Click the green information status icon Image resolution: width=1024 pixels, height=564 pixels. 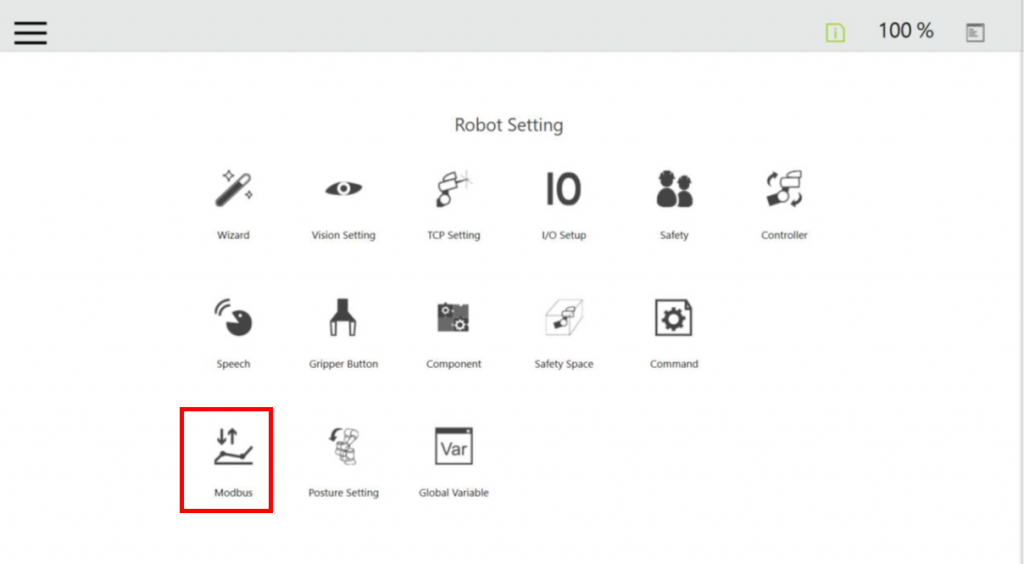click(835, 32)
